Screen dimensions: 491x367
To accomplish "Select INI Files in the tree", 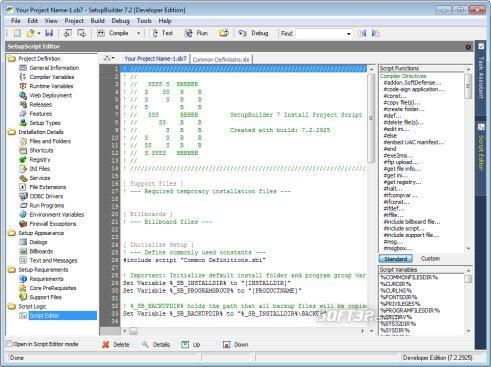I will (x=39, y=169).
